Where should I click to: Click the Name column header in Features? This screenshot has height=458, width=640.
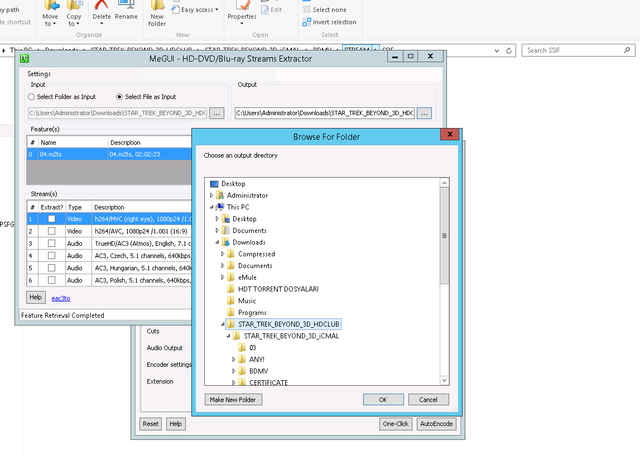point(73,142)
